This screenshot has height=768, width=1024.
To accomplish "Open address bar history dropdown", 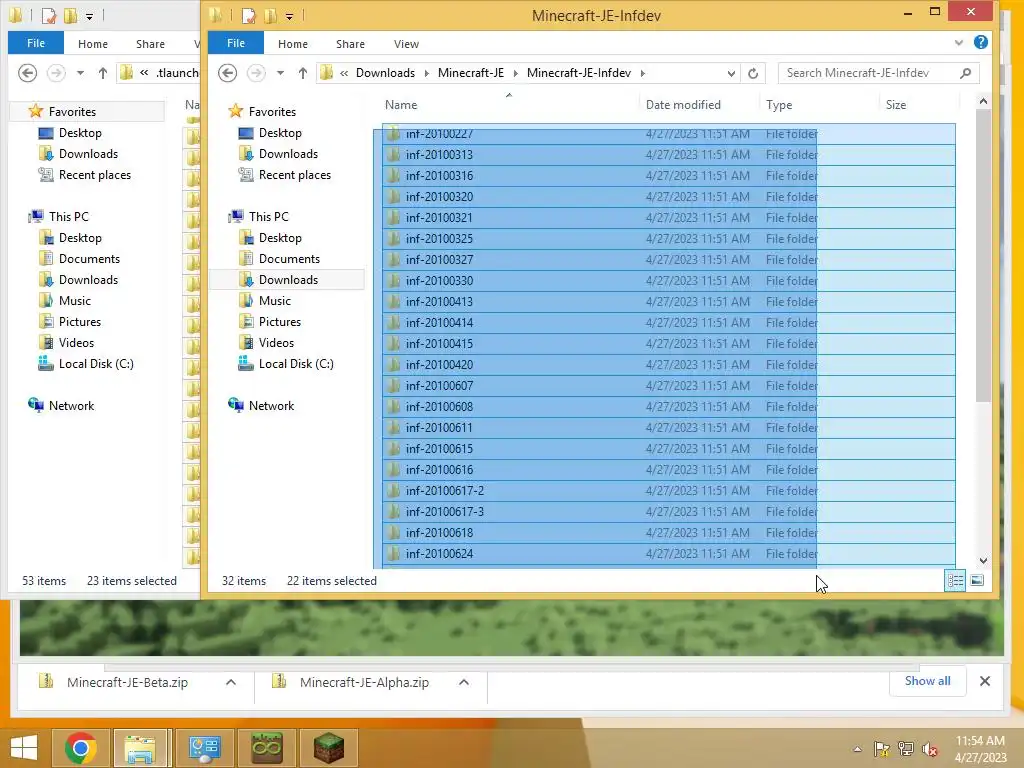I will click(731, 74).
